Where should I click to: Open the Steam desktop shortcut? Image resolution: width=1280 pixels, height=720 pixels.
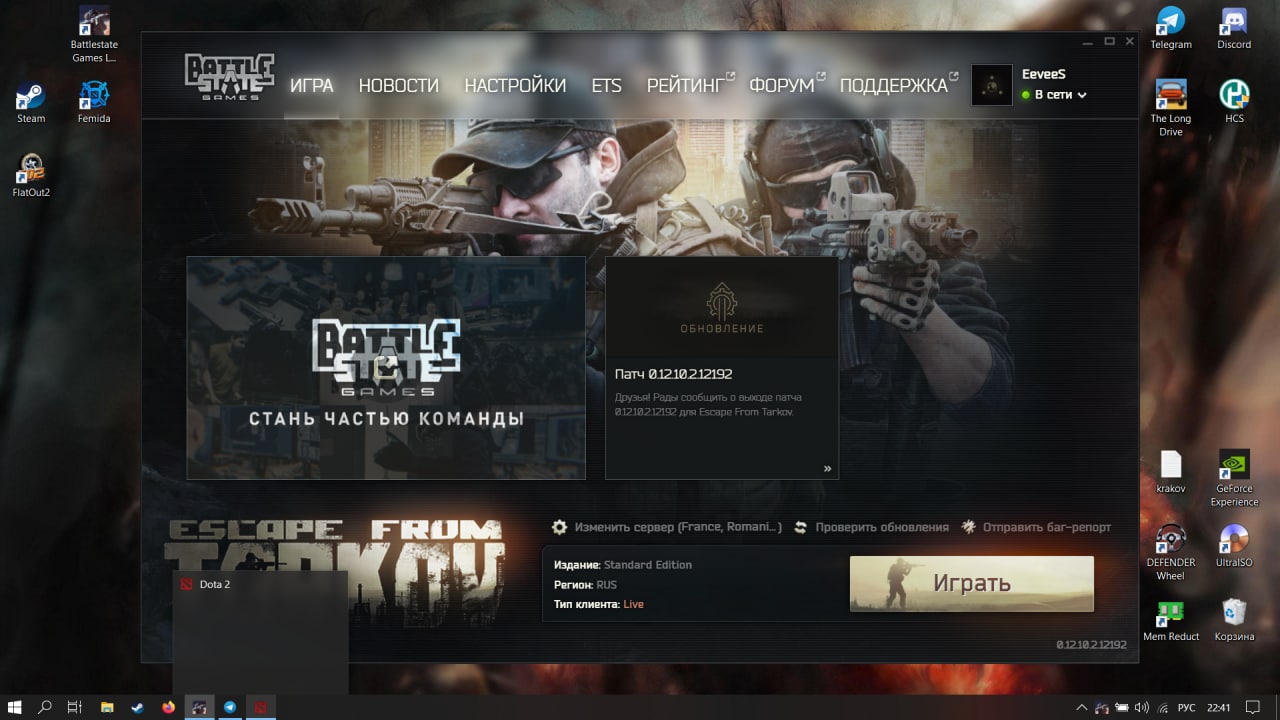click(31, 102)
